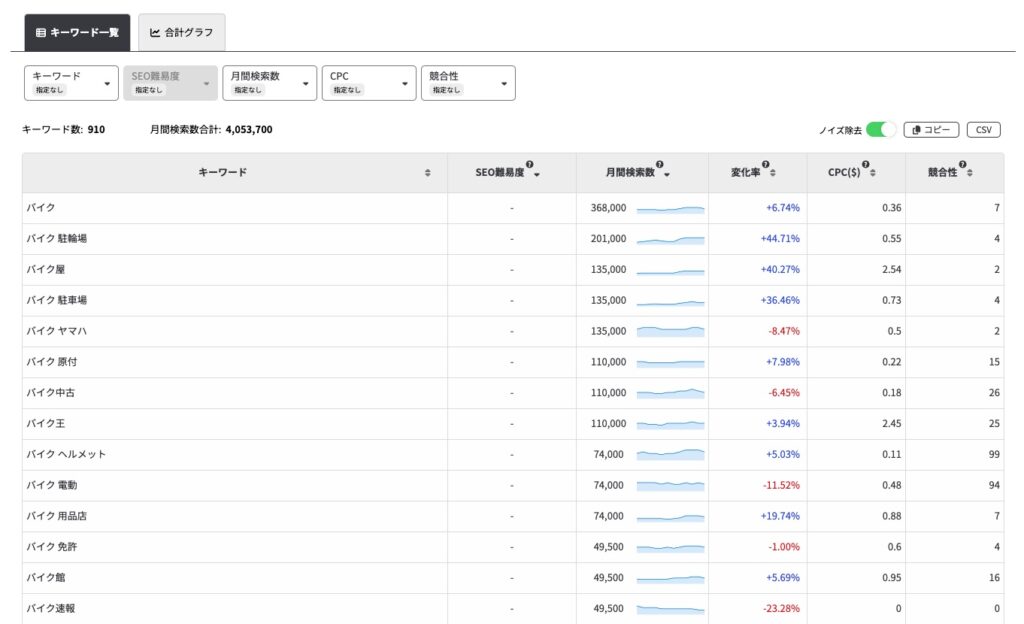Select the キーワード一覧 tab
This screenshot has height=624, width=1024.
(78, 32)
